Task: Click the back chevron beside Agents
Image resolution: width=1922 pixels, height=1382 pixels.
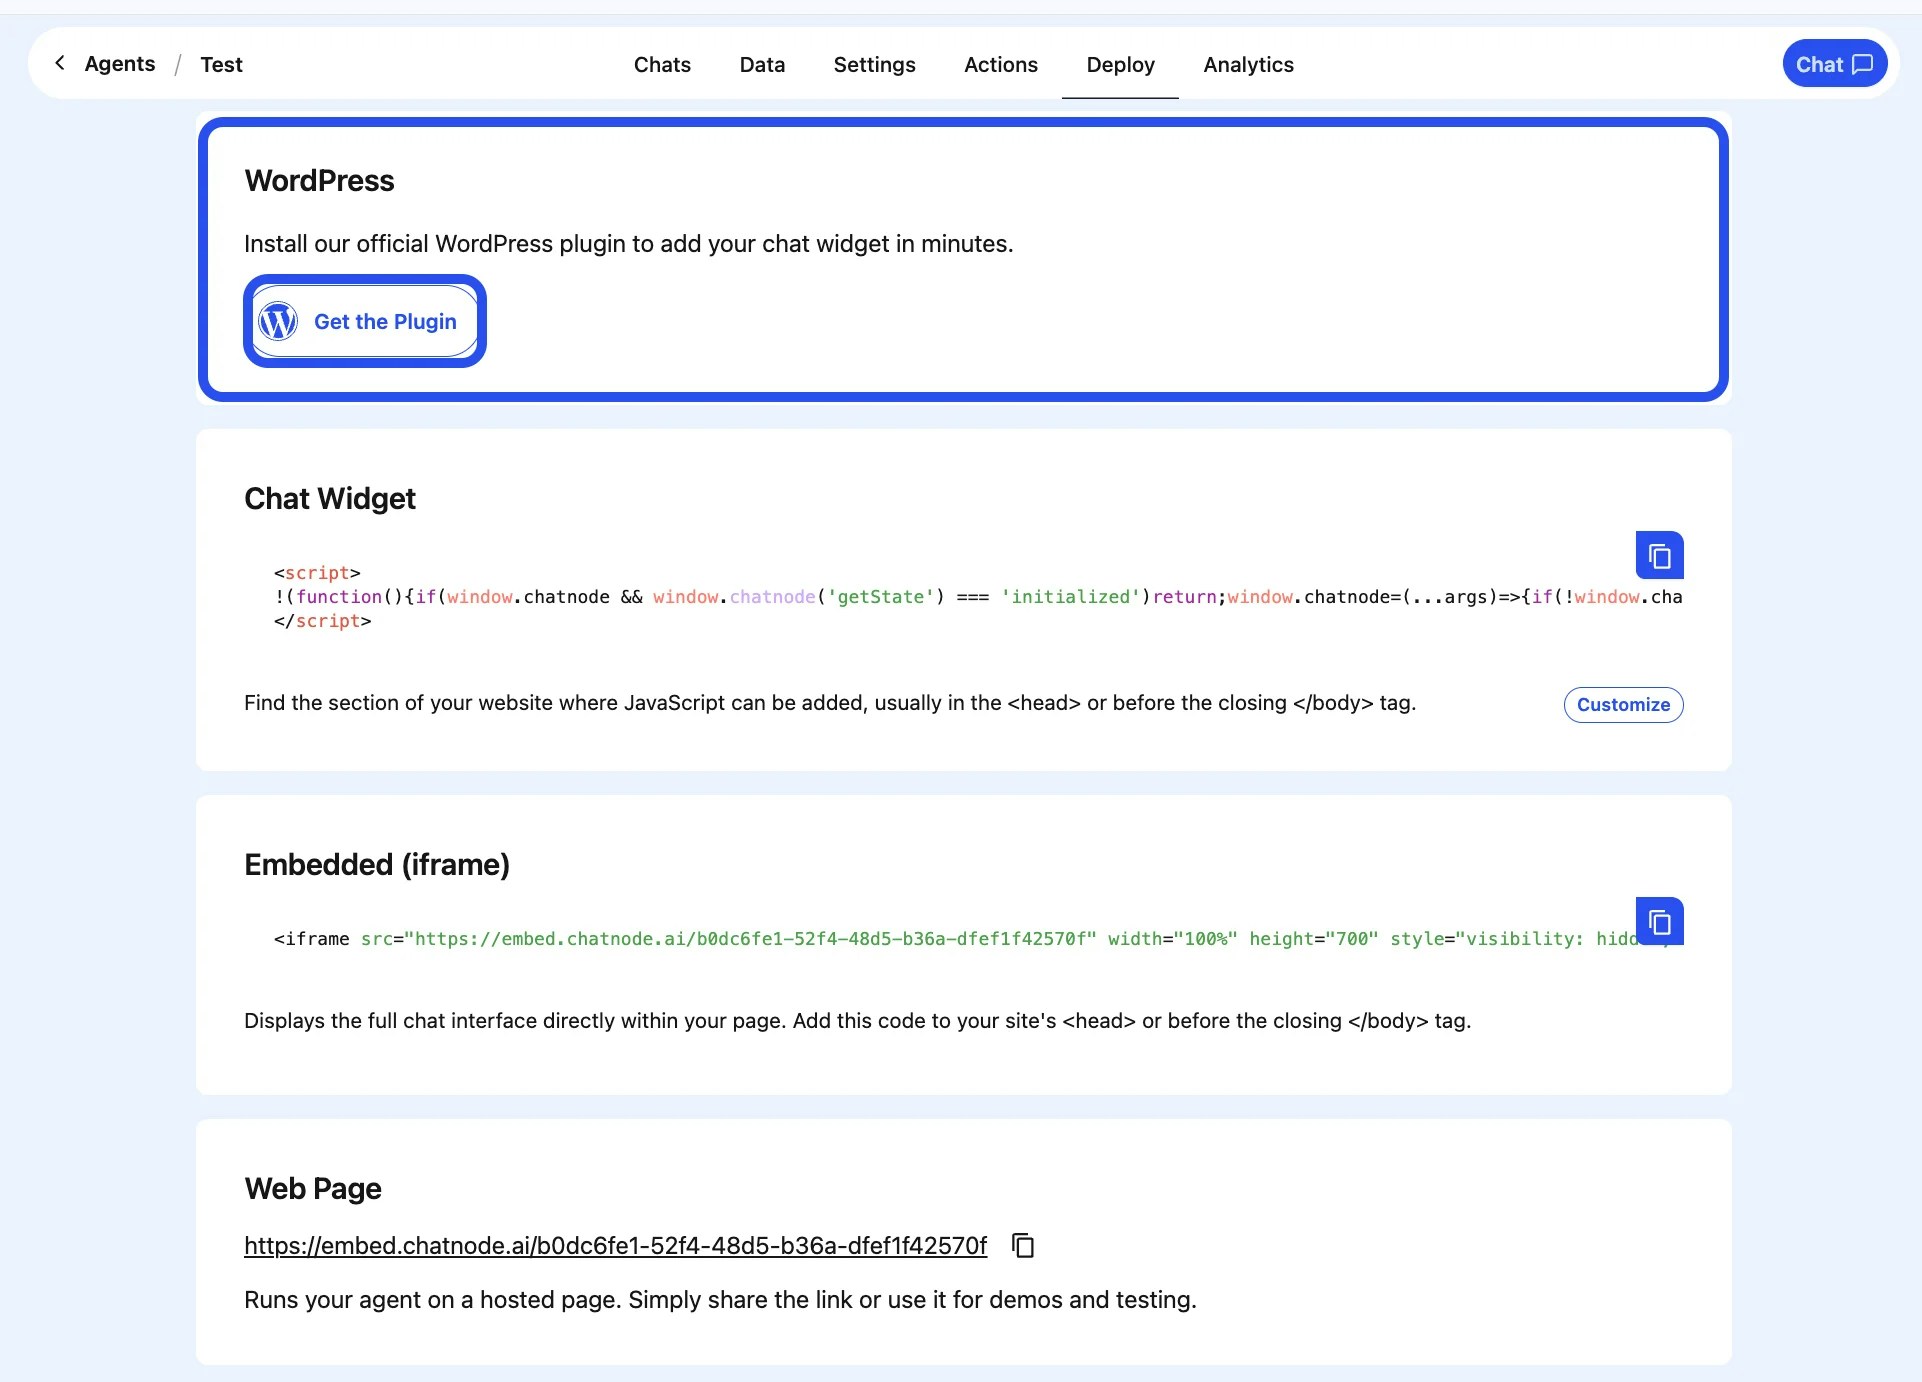Action: coord(60,63)
